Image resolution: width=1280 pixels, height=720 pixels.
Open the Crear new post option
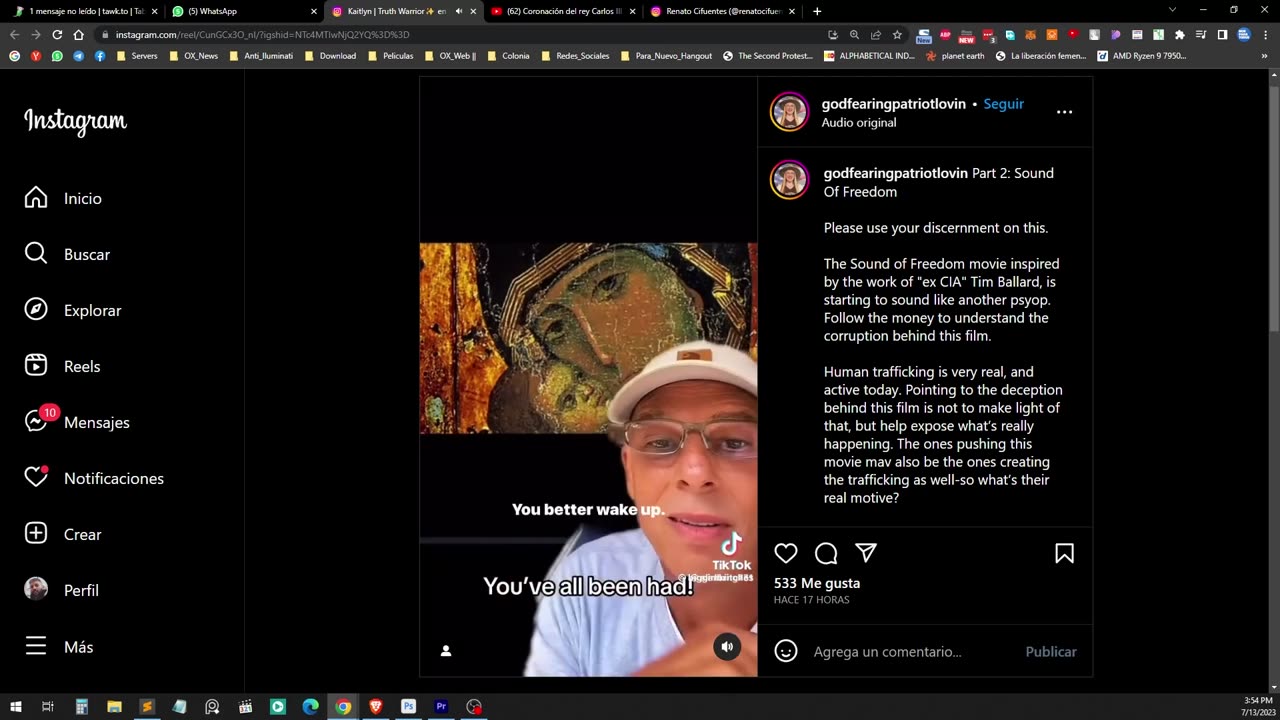(x=63, y=534)
